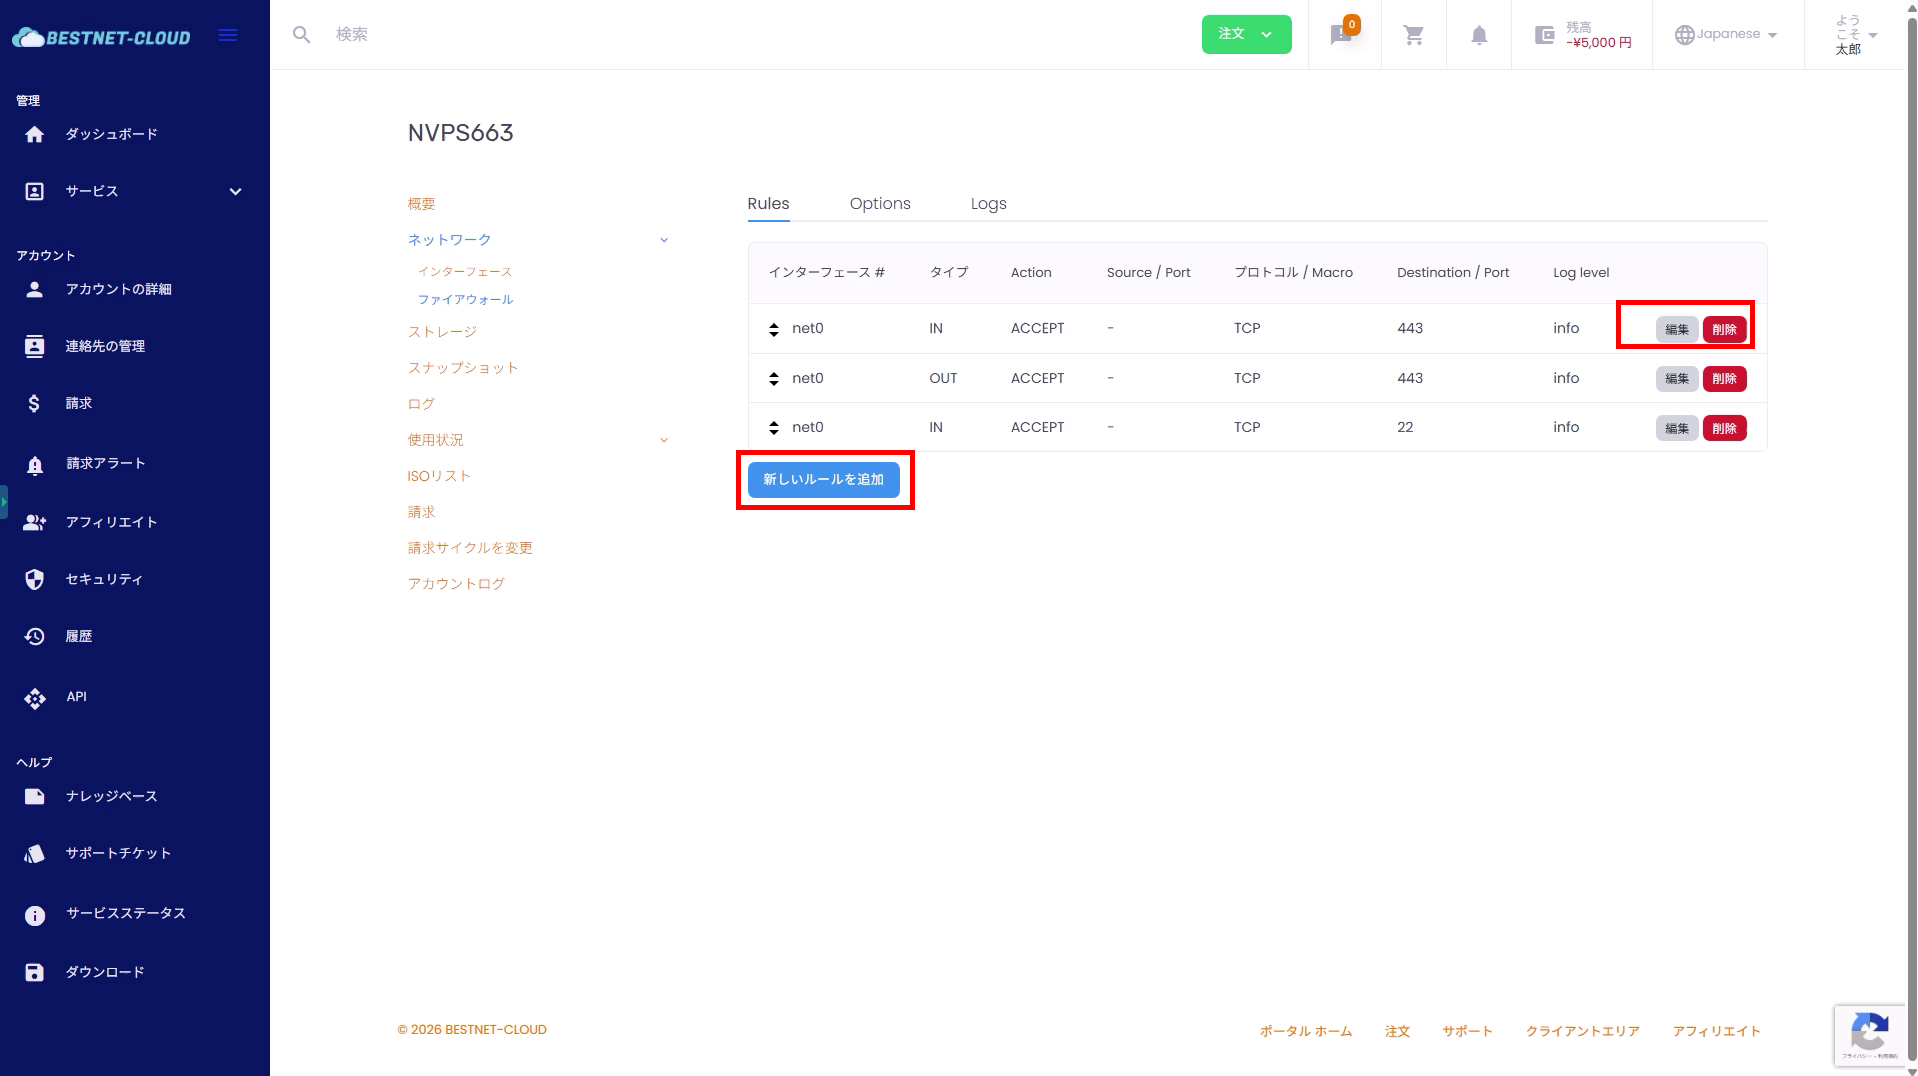
Task: Click the reorder arrows on the port 22 rule
Action: [773, 428]
